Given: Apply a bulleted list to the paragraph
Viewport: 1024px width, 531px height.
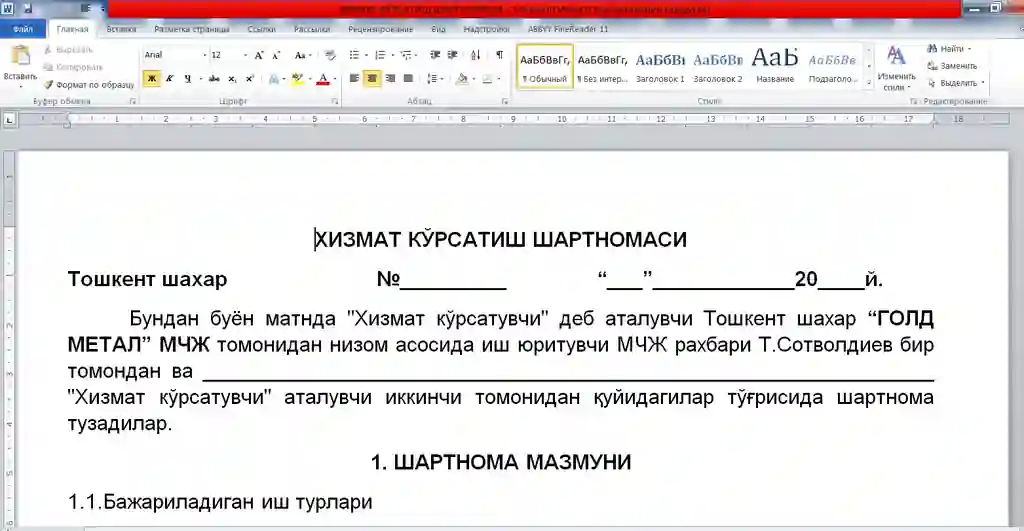Looking at the screenshot, I should (354, 56).
